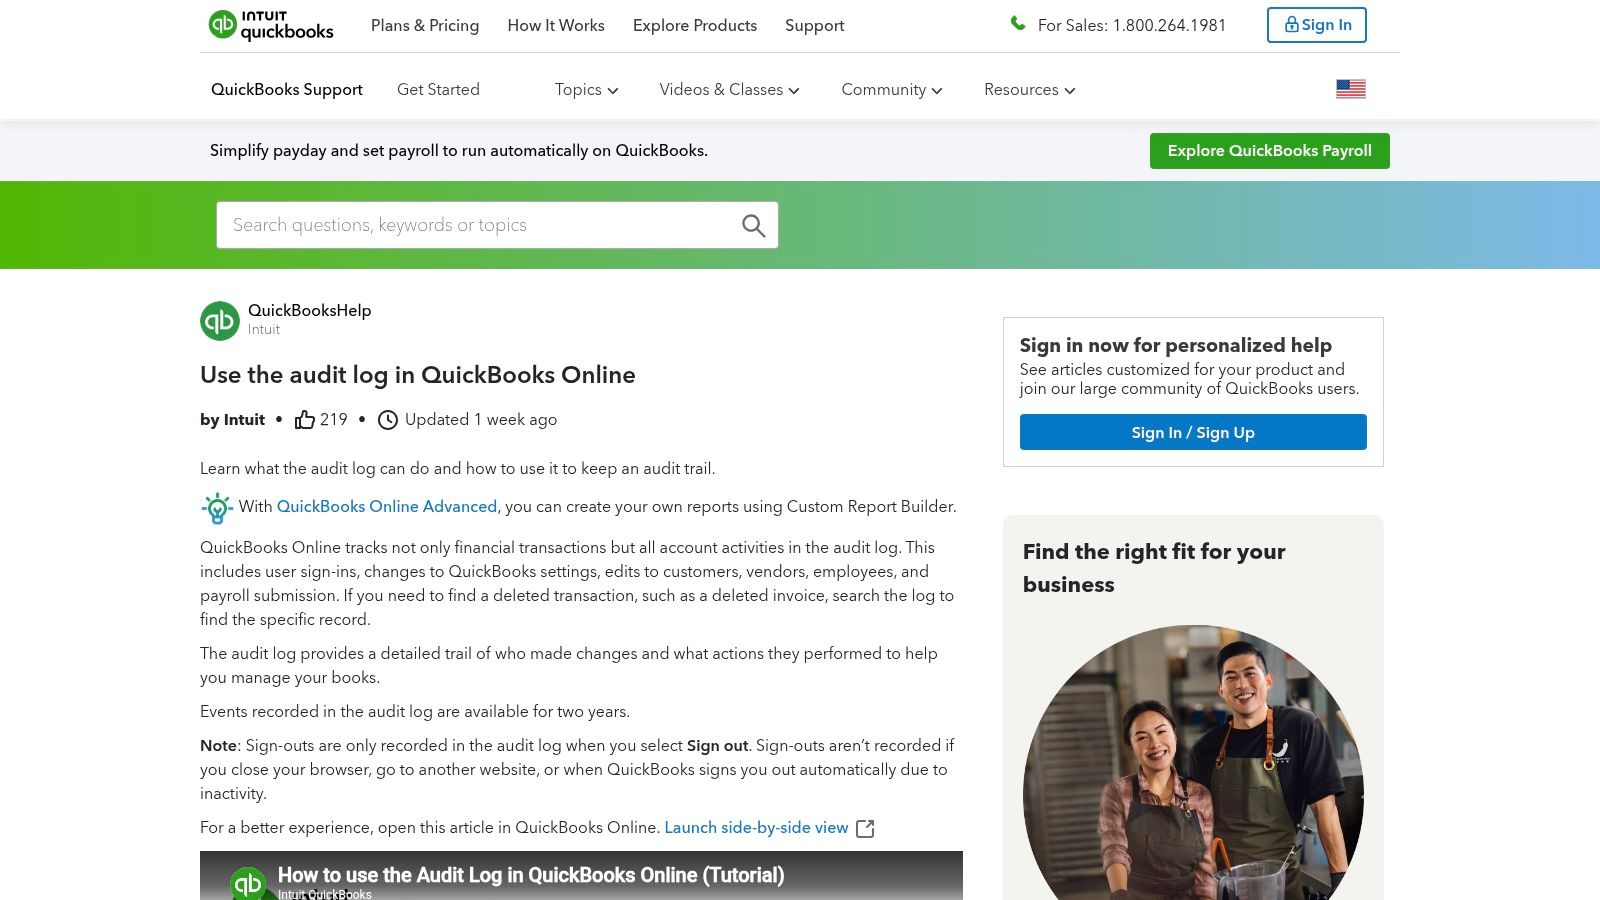
Task: Click the Simplify payday banner text
Action: pyautogui.click(x=459, y=151)
